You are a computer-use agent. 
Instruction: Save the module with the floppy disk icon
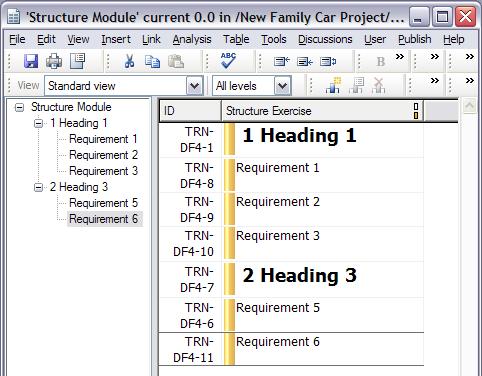pyautogui.click(x=31, y=61)
